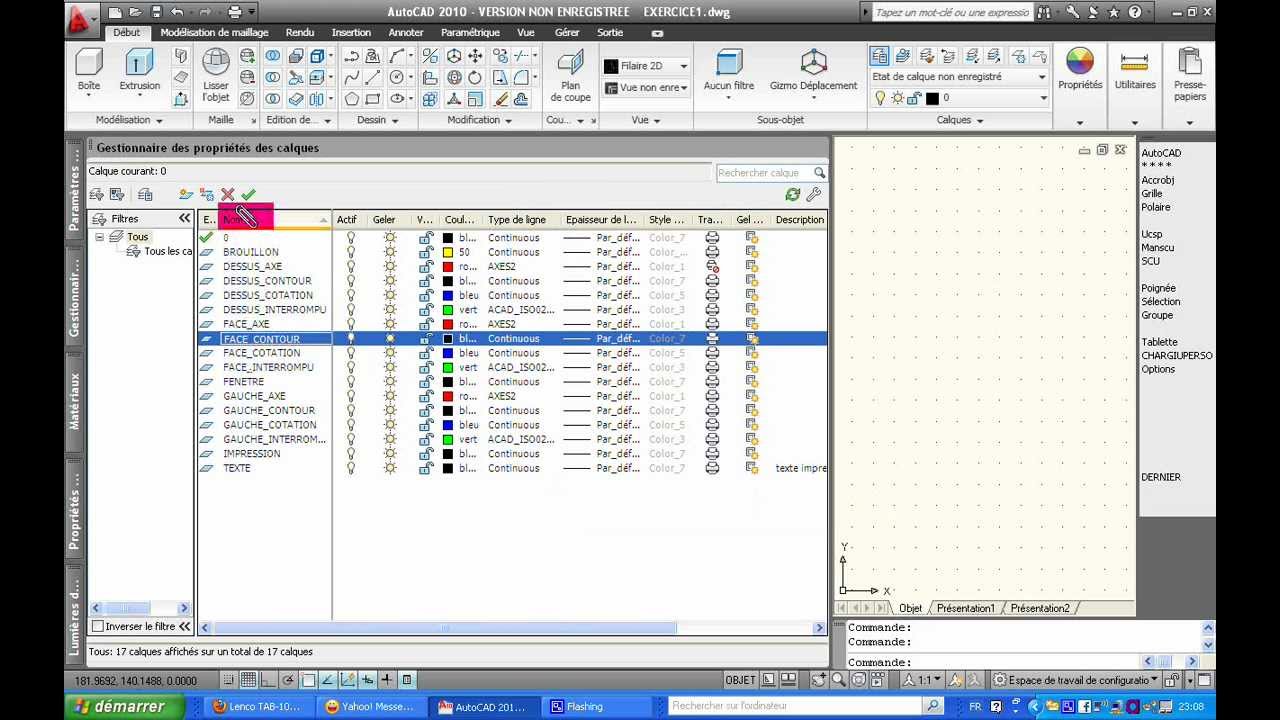
Task: Click the Lisser l'objet mesh tool
Action: (215, 75)
